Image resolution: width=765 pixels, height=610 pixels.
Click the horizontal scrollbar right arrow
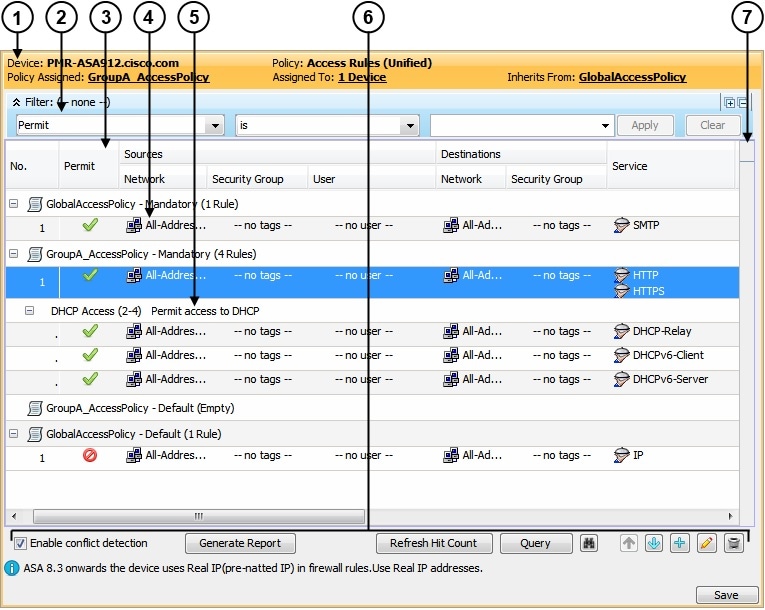click(730, 516)
